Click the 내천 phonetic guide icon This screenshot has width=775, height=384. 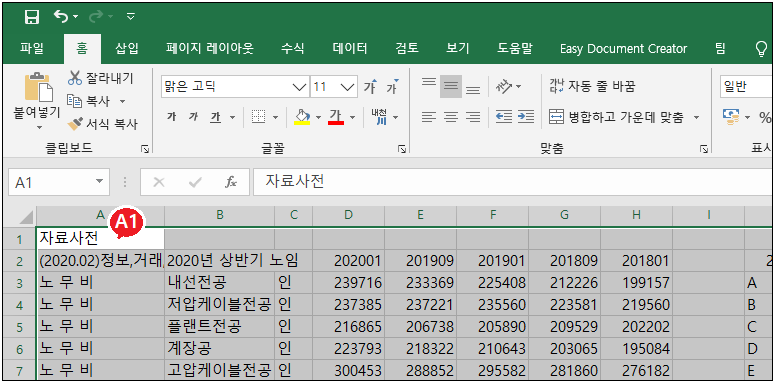point(380,117)
